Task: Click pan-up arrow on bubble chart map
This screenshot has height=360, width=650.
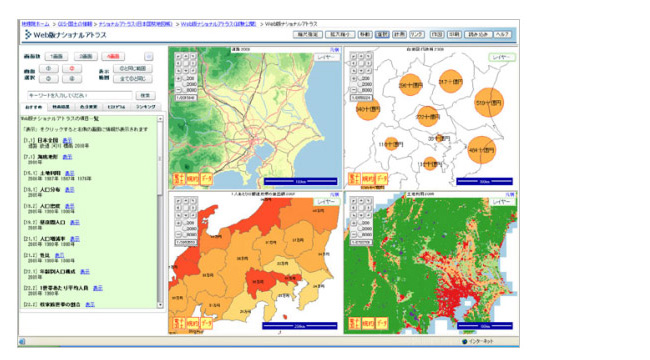Action: [x=361, y=56]
